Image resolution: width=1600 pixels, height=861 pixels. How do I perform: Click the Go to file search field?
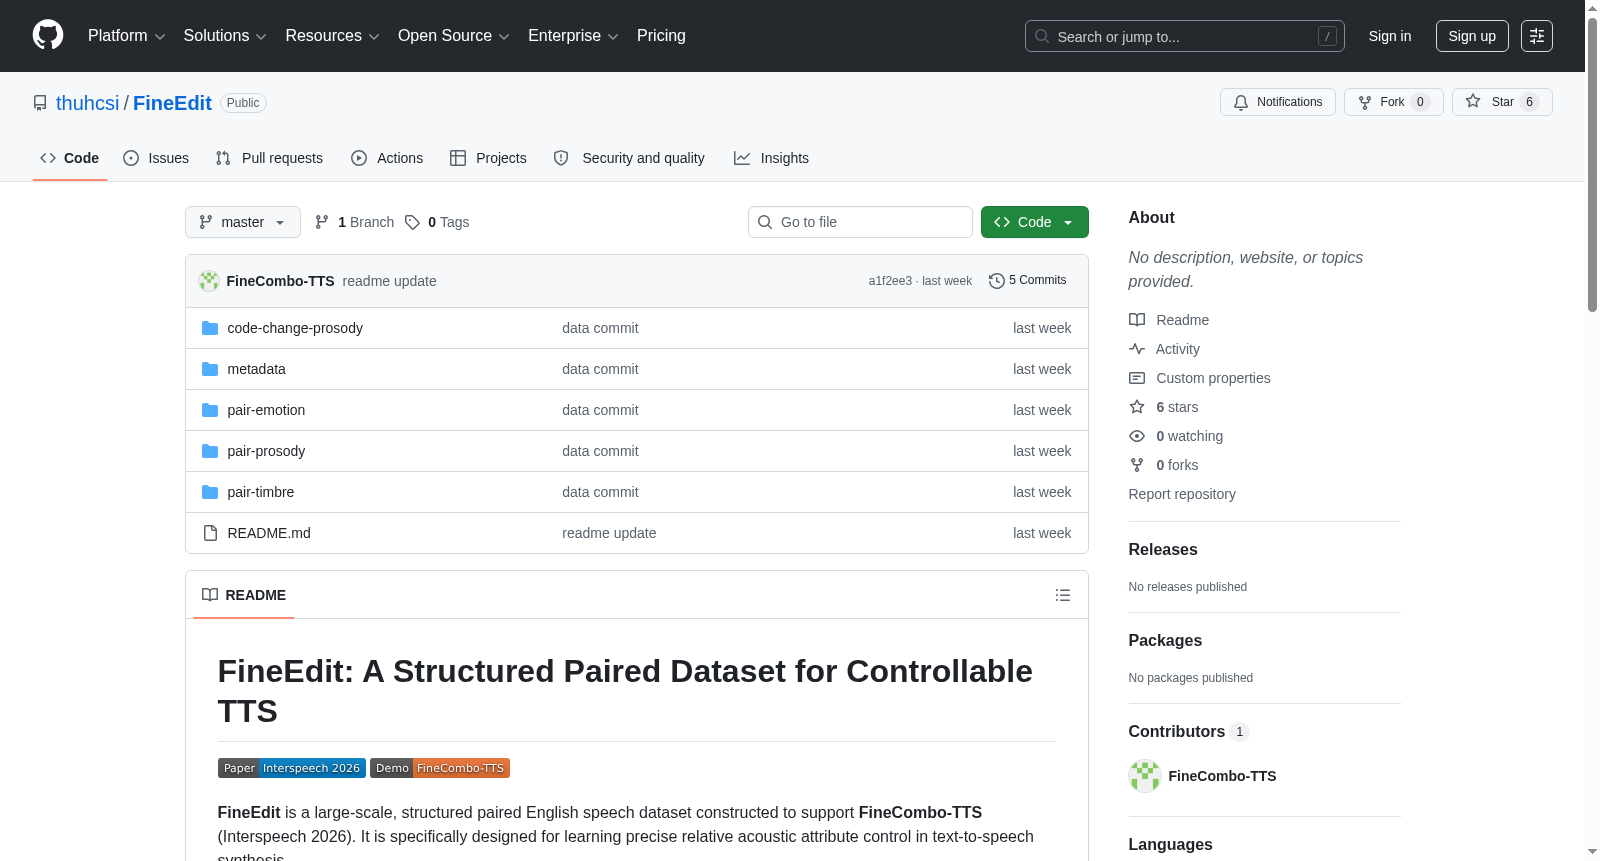tap(860, 222)
